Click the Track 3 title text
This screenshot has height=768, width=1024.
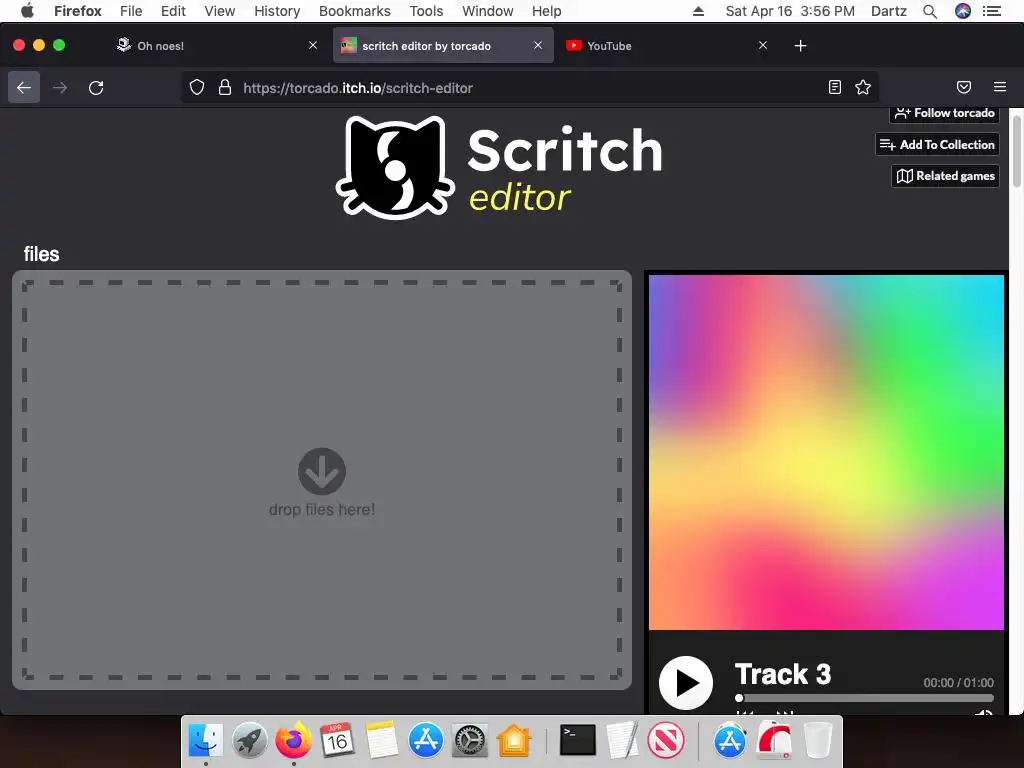point(783,675)
